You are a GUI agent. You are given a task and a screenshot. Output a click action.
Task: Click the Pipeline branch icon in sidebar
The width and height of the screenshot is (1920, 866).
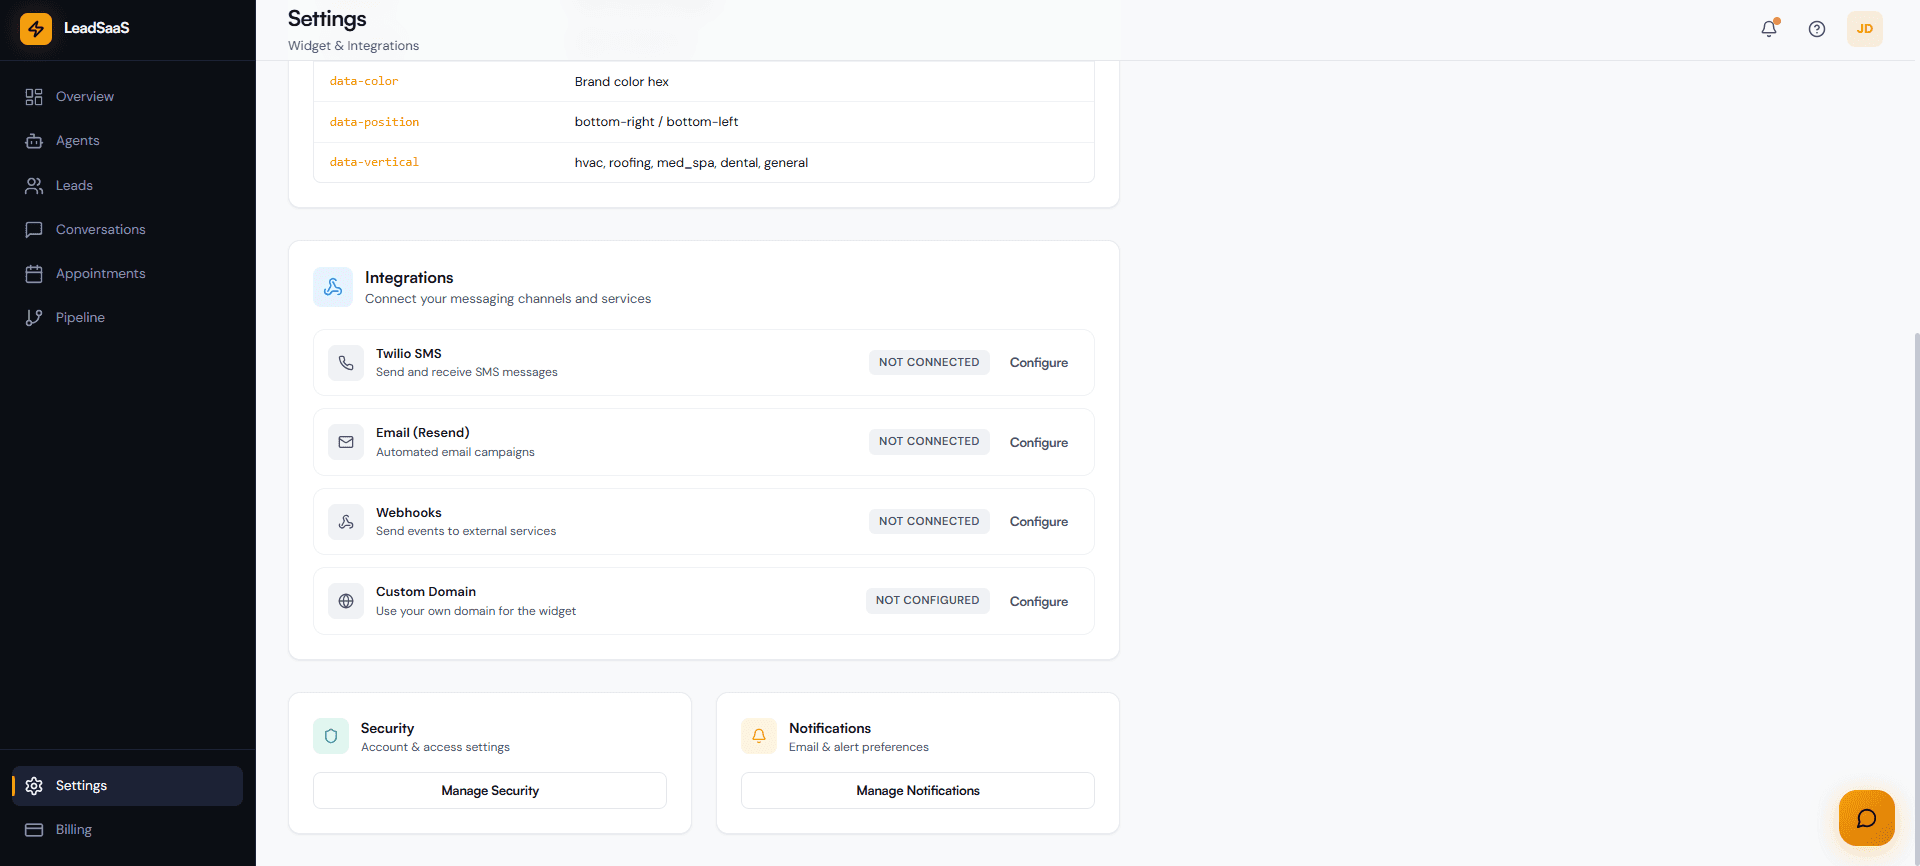(34, 318)
